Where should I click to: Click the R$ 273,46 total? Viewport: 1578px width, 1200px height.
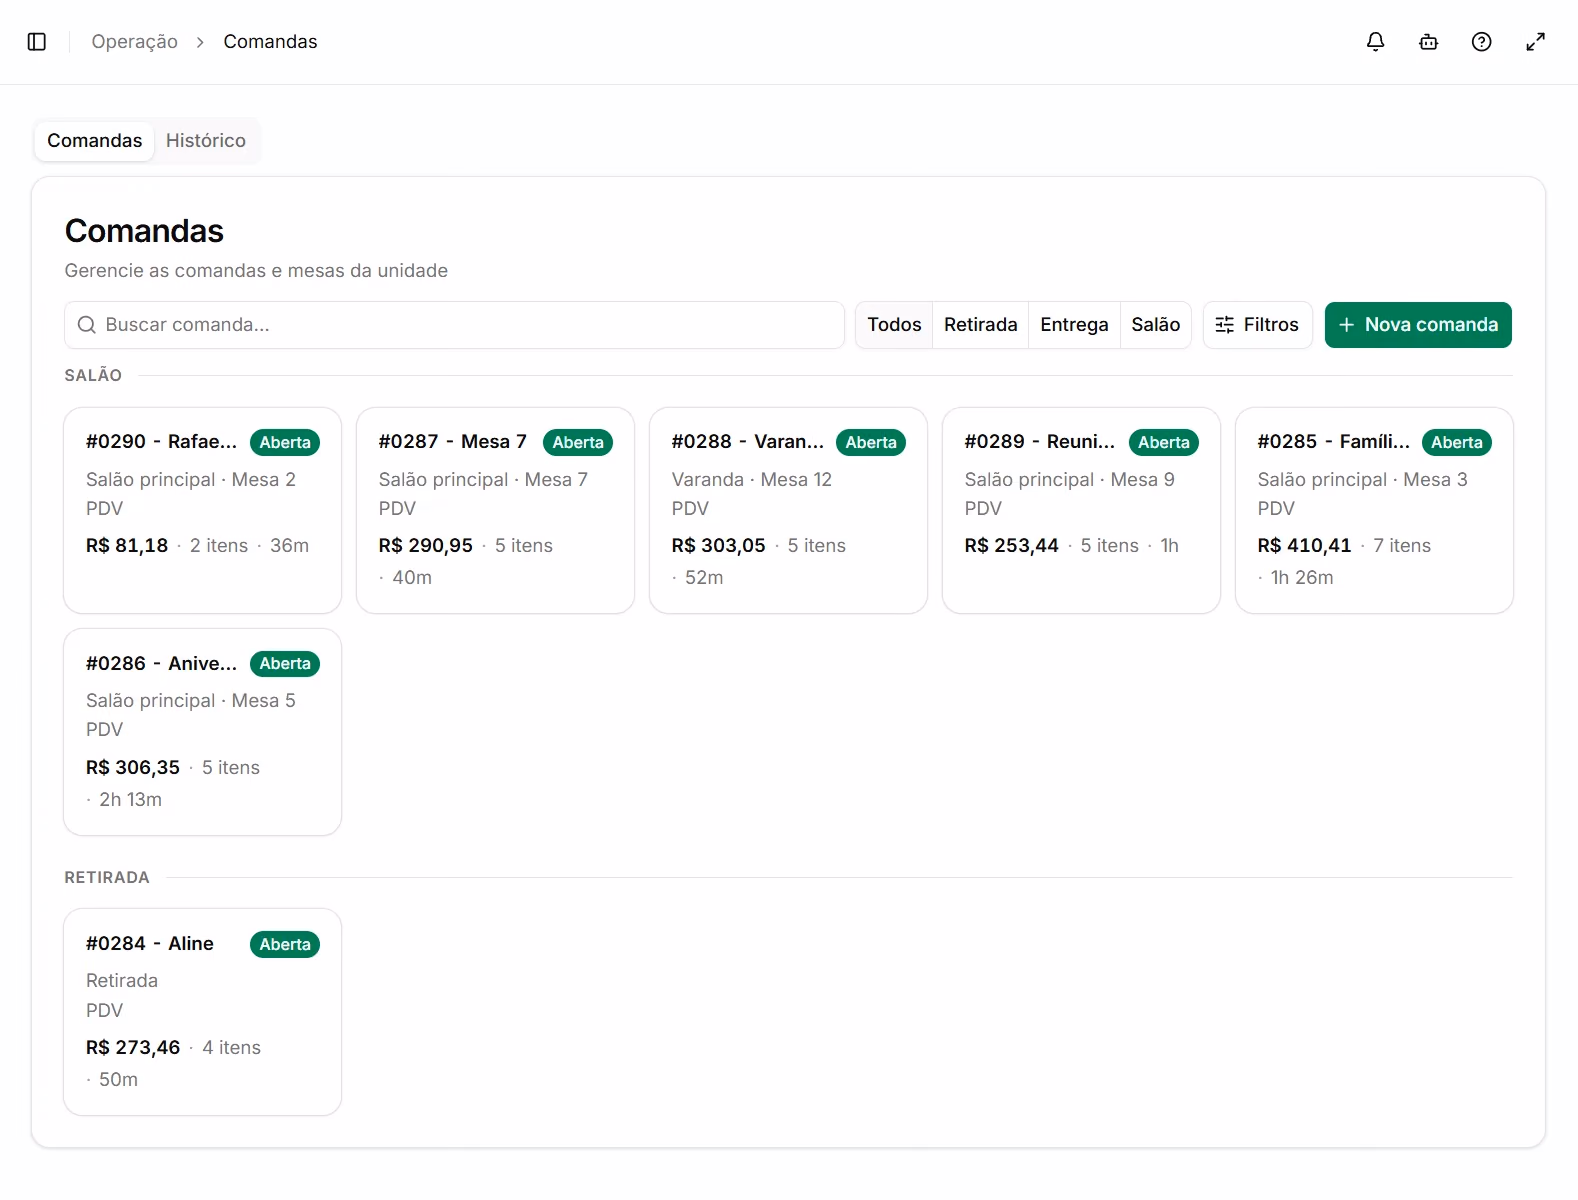(133, 1048)
